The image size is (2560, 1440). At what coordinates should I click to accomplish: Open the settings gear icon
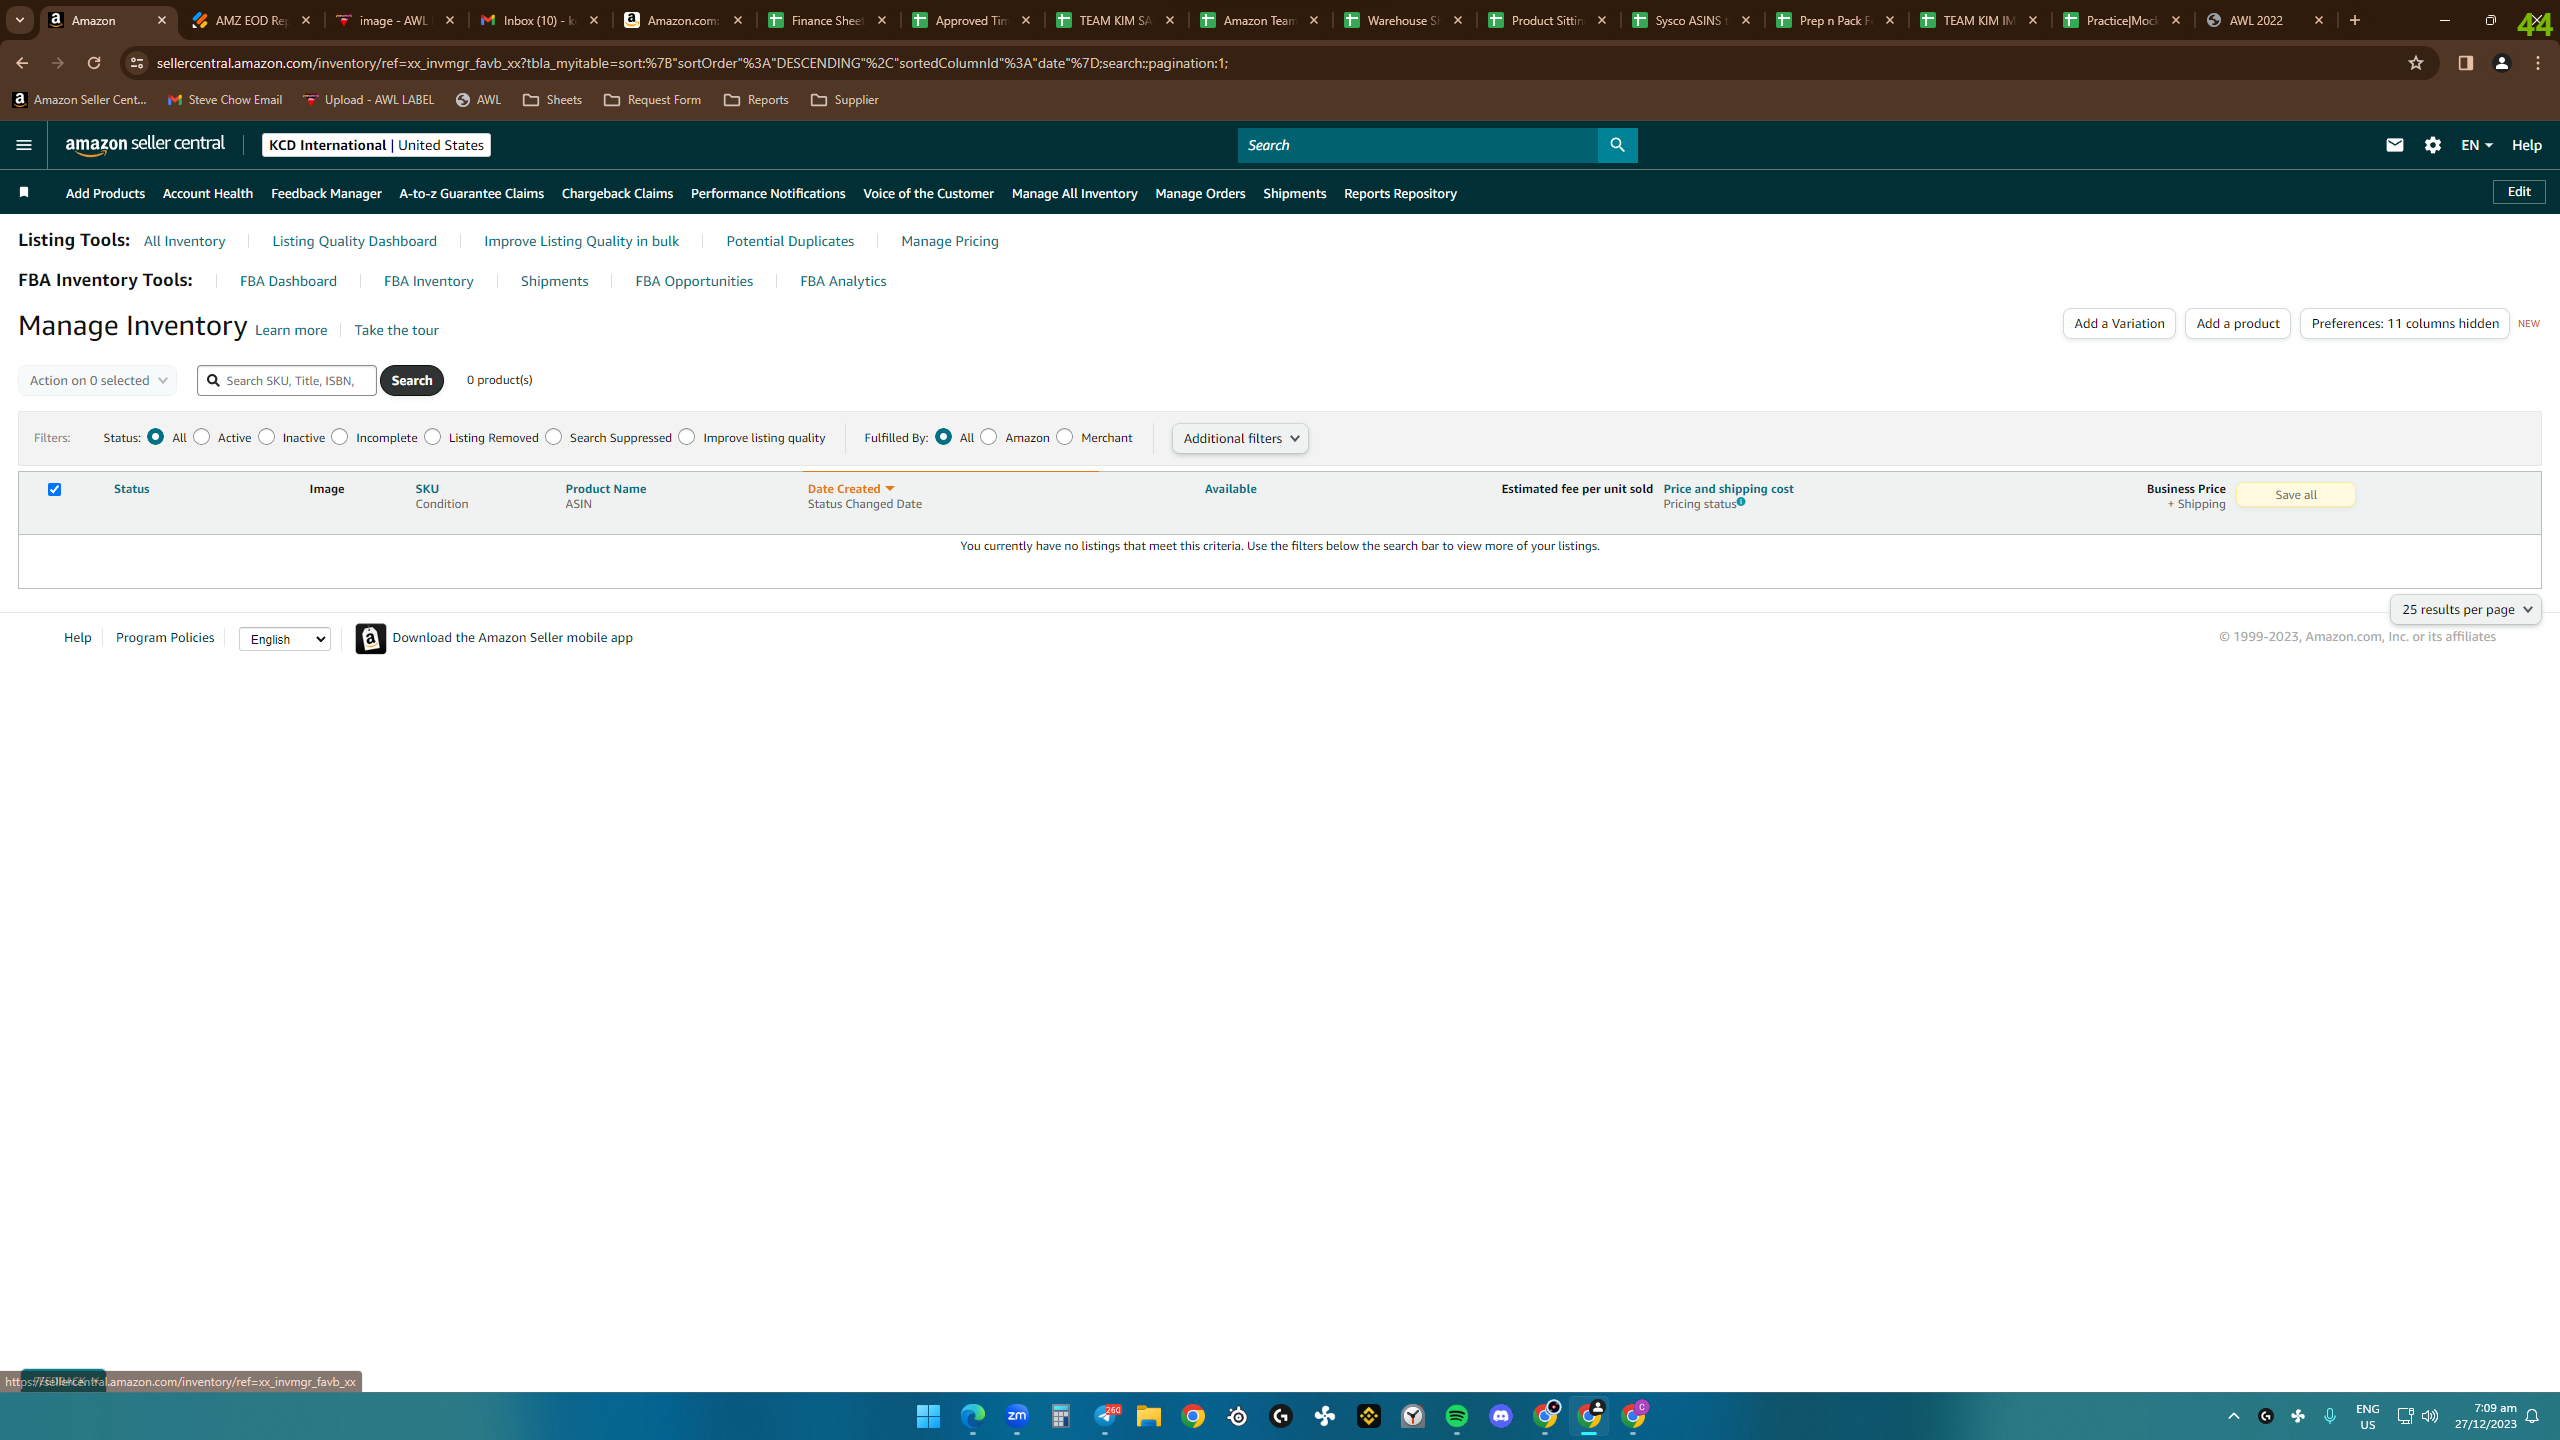coord(2433,145)
